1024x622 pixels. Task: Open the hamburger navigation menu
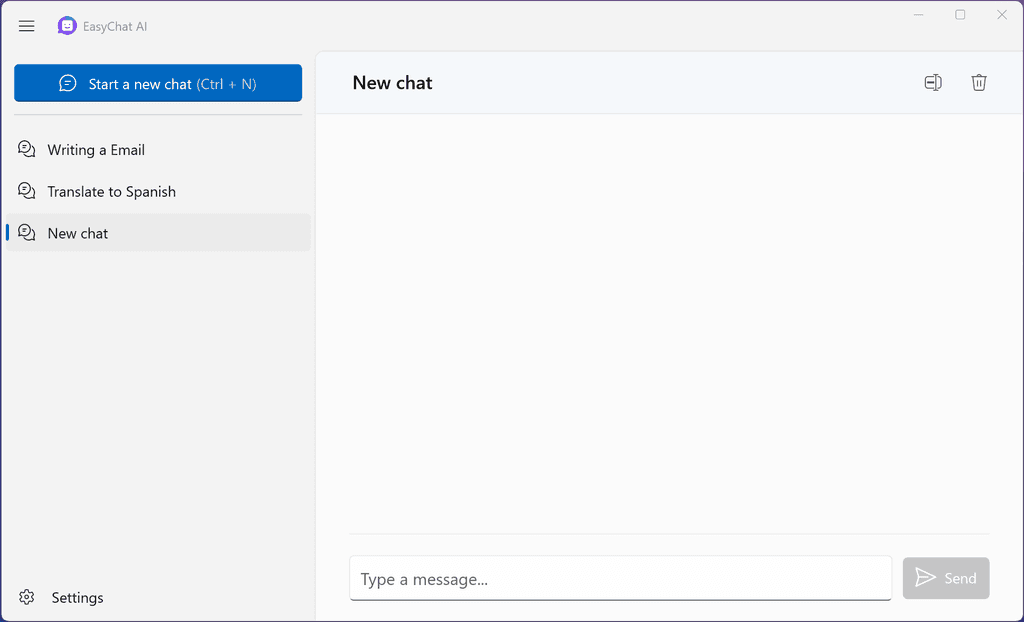click(26, 26)
